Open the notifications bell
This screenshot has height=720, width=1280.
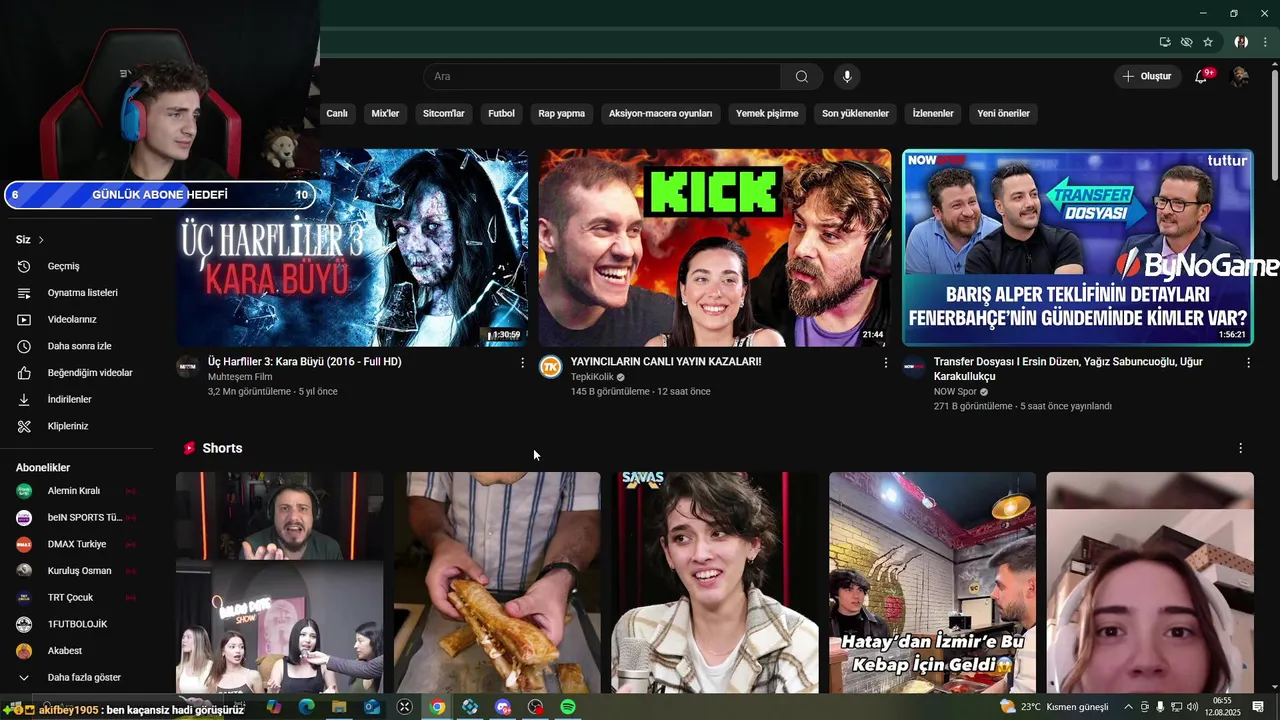click(x=1202, y=77)
